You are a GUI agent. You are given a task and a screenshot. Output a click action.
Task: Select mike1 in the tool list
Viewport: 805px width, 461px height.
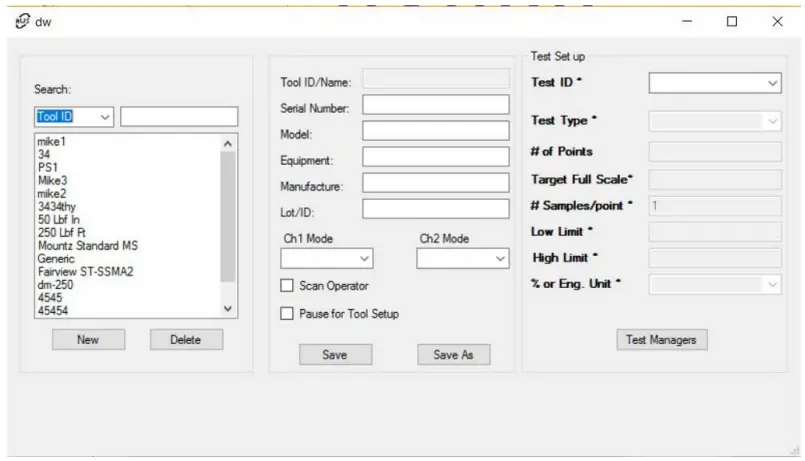(x=51, y=141)
